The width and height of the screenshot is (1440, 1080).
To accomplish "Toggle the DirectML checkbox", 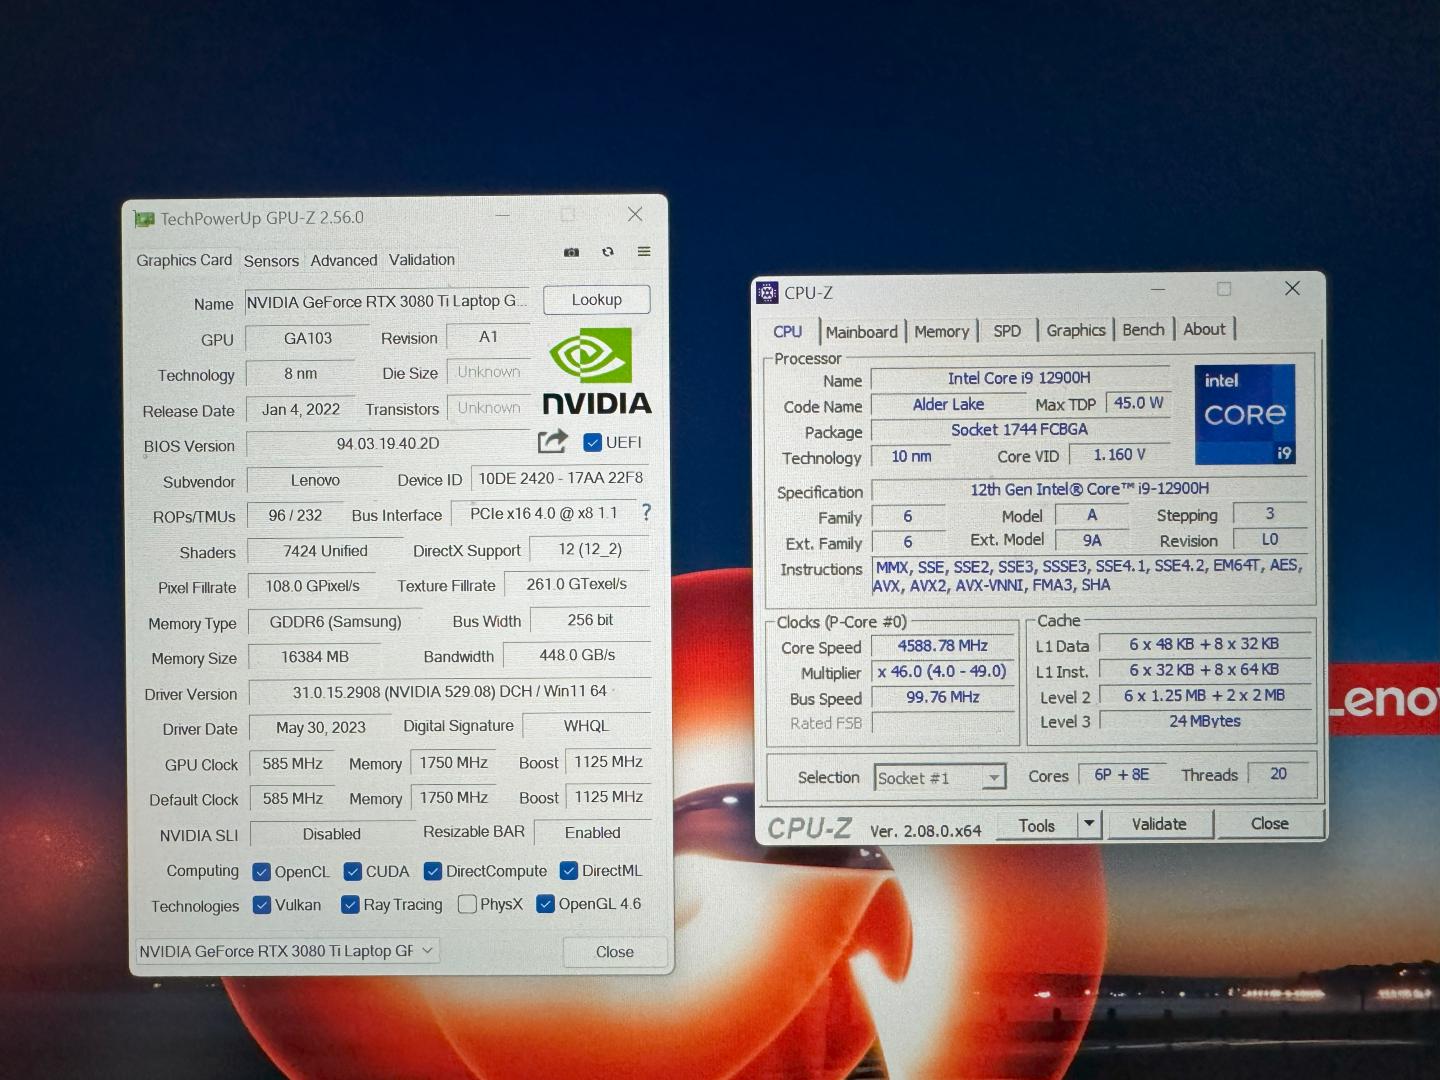I will pos(569,870).
